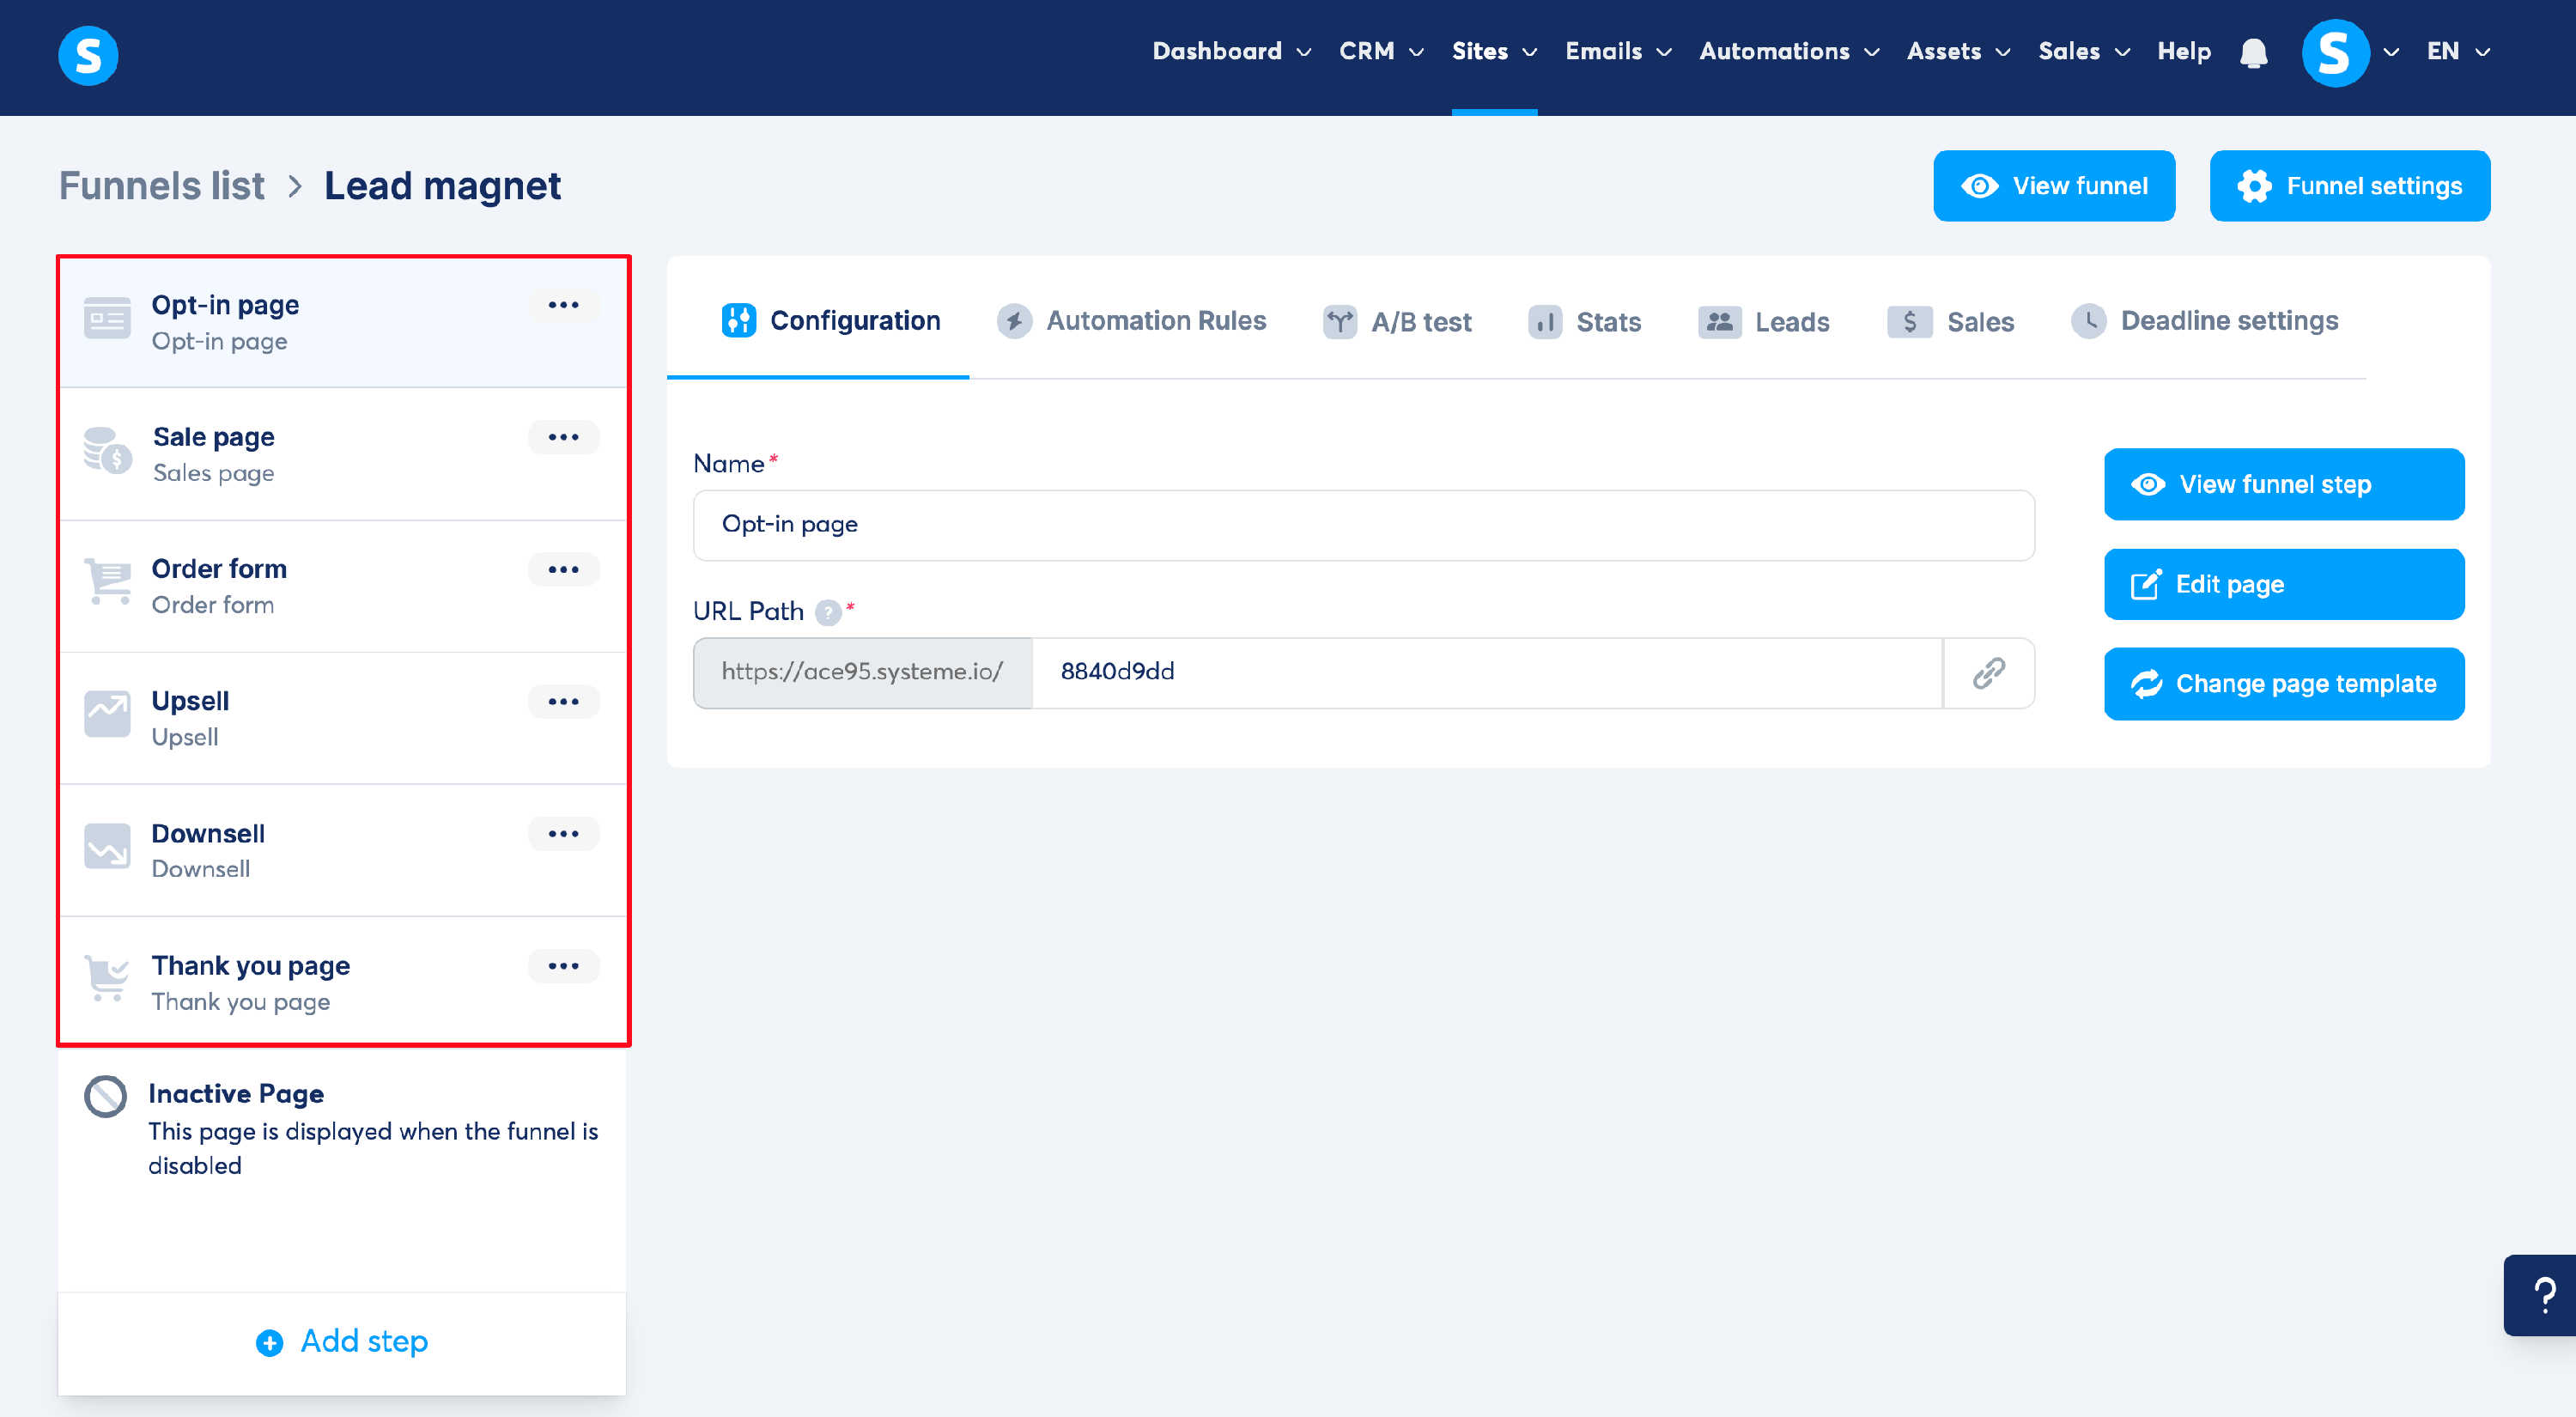The image size is (2576, 1417).
Task: Open the notifications bell
Action: (2253, 52)
